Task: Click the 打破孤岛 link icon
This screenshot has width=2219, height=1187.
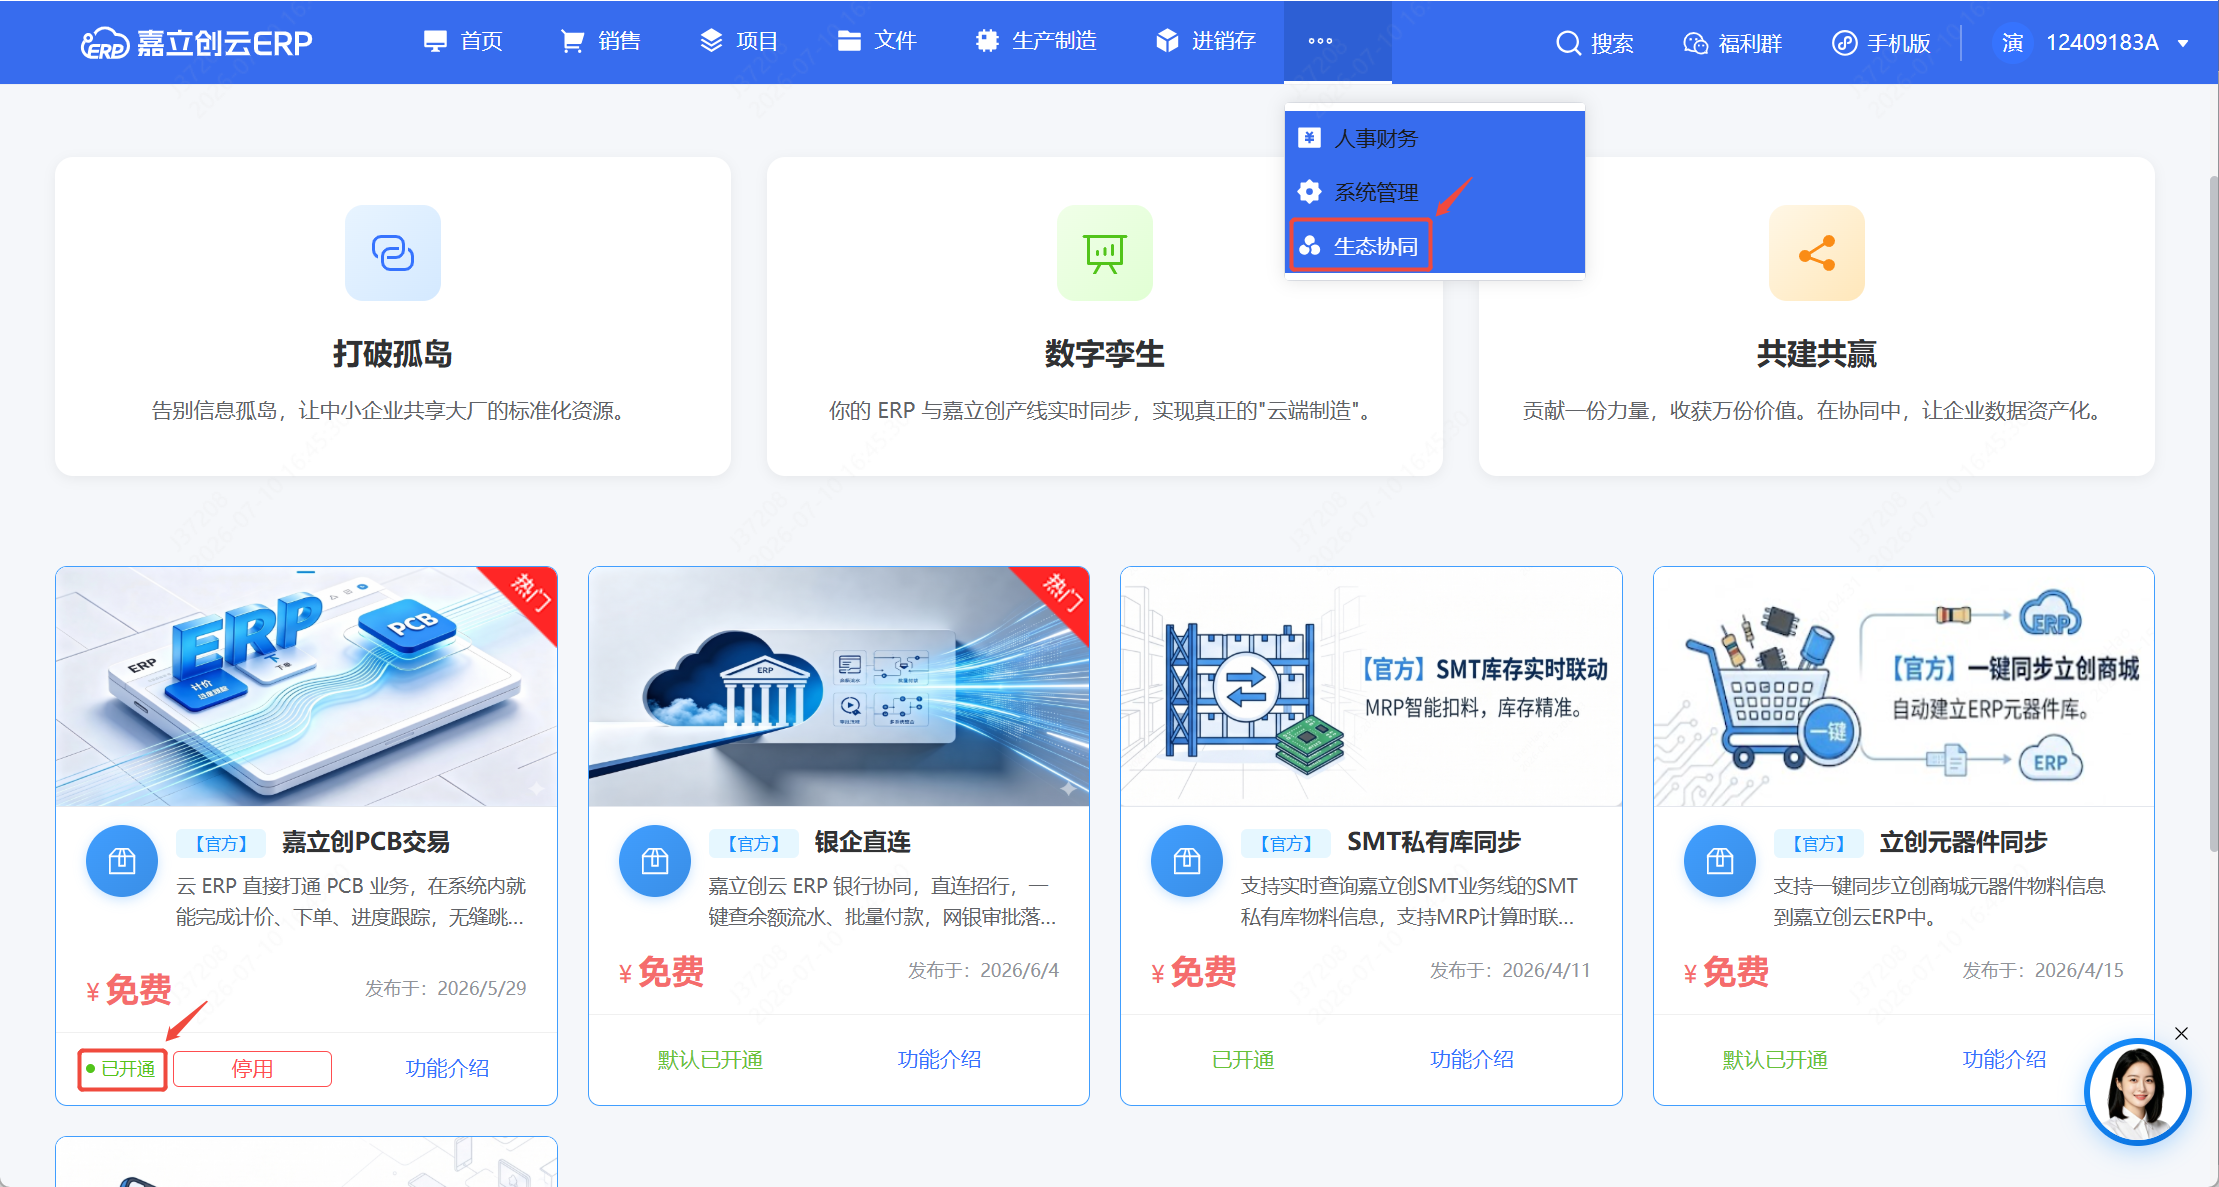Action: 393,253
